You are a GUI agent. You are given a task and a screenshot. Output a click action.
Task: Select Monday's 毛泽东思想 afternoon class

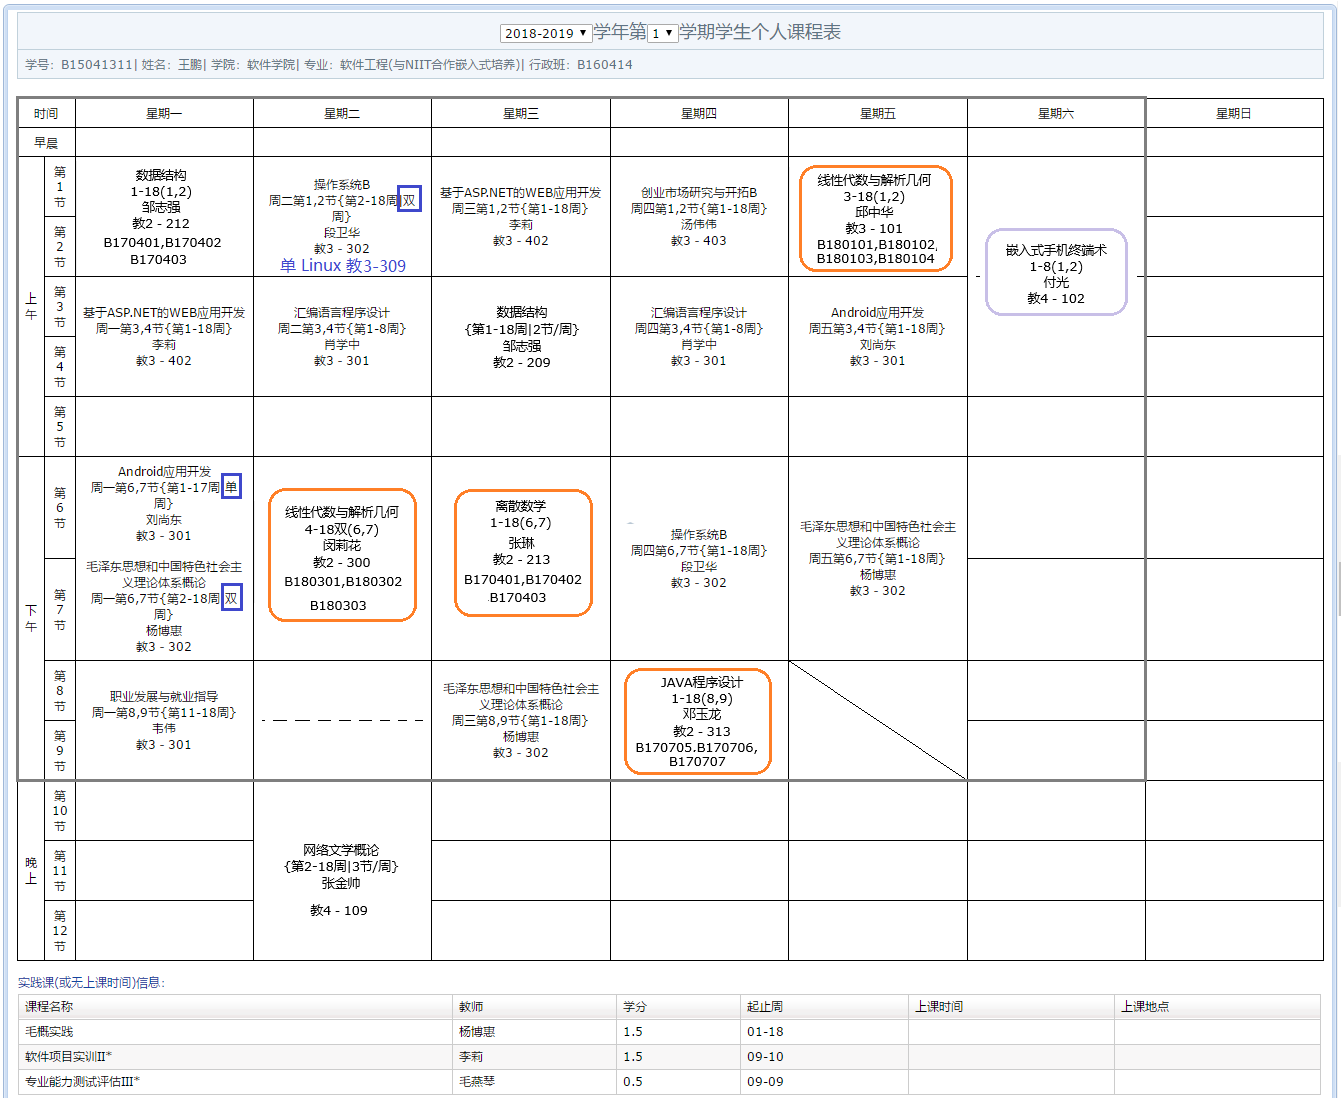click(x=164, y=606)
